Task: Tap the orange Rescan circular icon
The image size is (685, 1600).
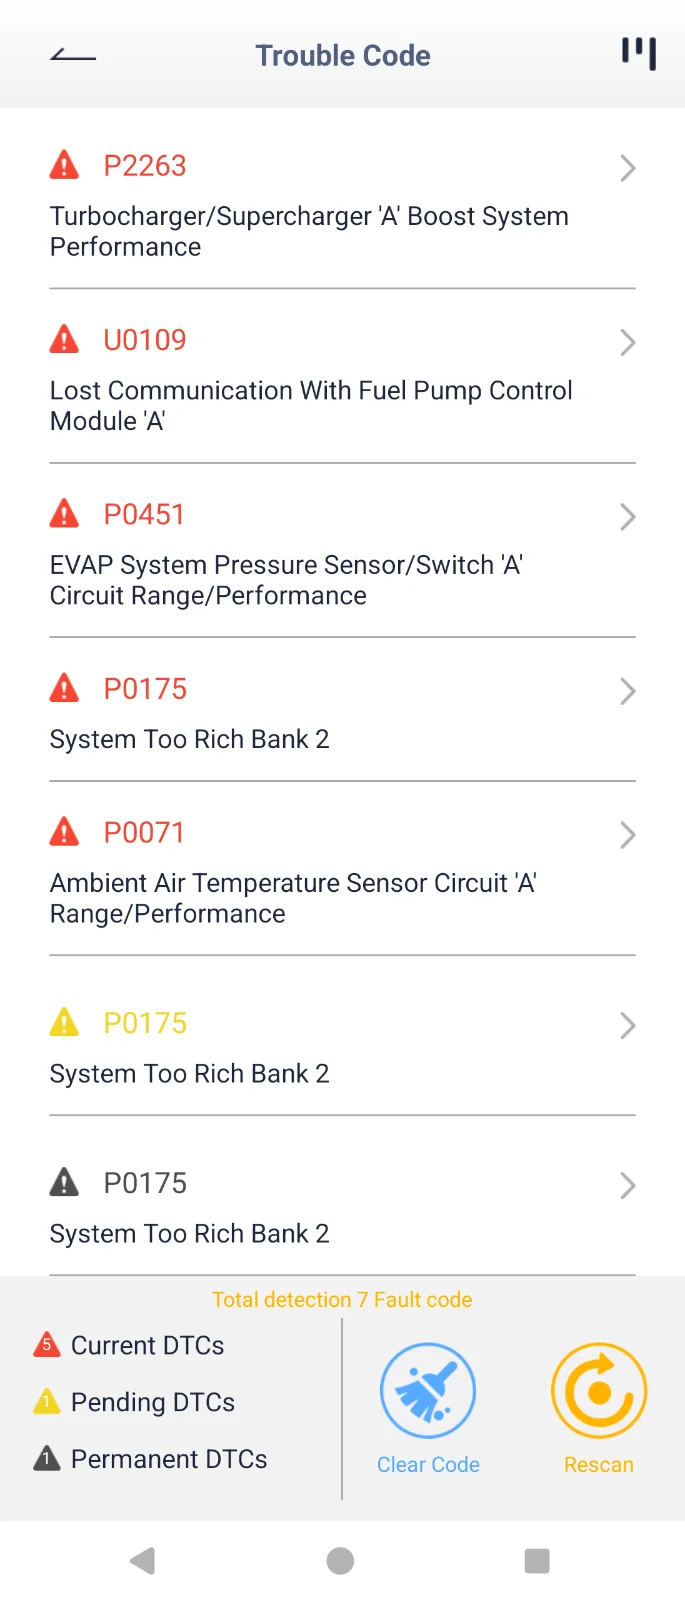Action: [x=599, y=1391]
